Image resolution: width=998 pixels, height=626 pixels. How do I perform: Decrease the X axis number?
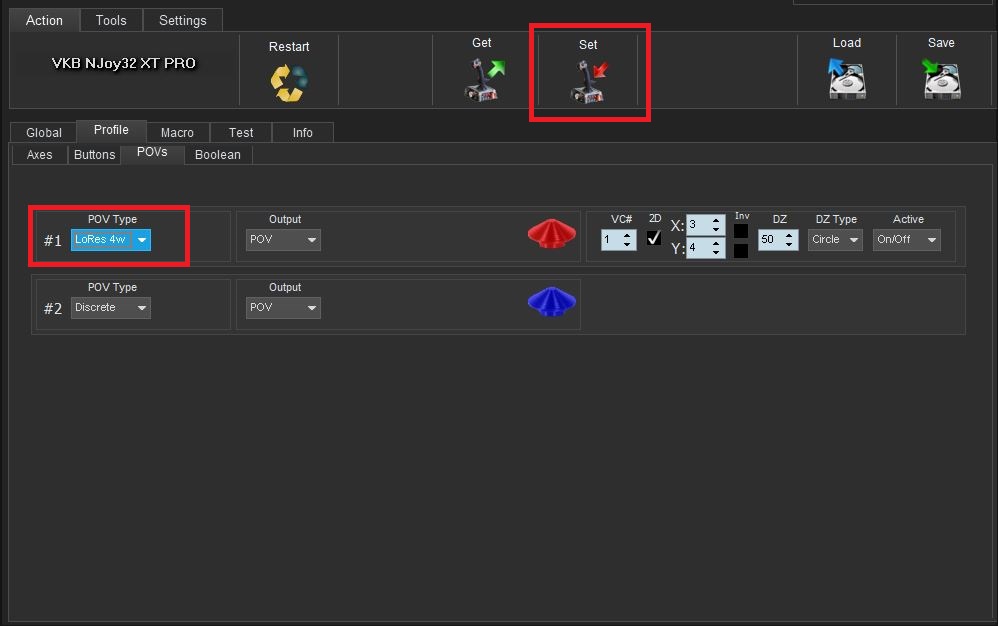click(716, 229)
